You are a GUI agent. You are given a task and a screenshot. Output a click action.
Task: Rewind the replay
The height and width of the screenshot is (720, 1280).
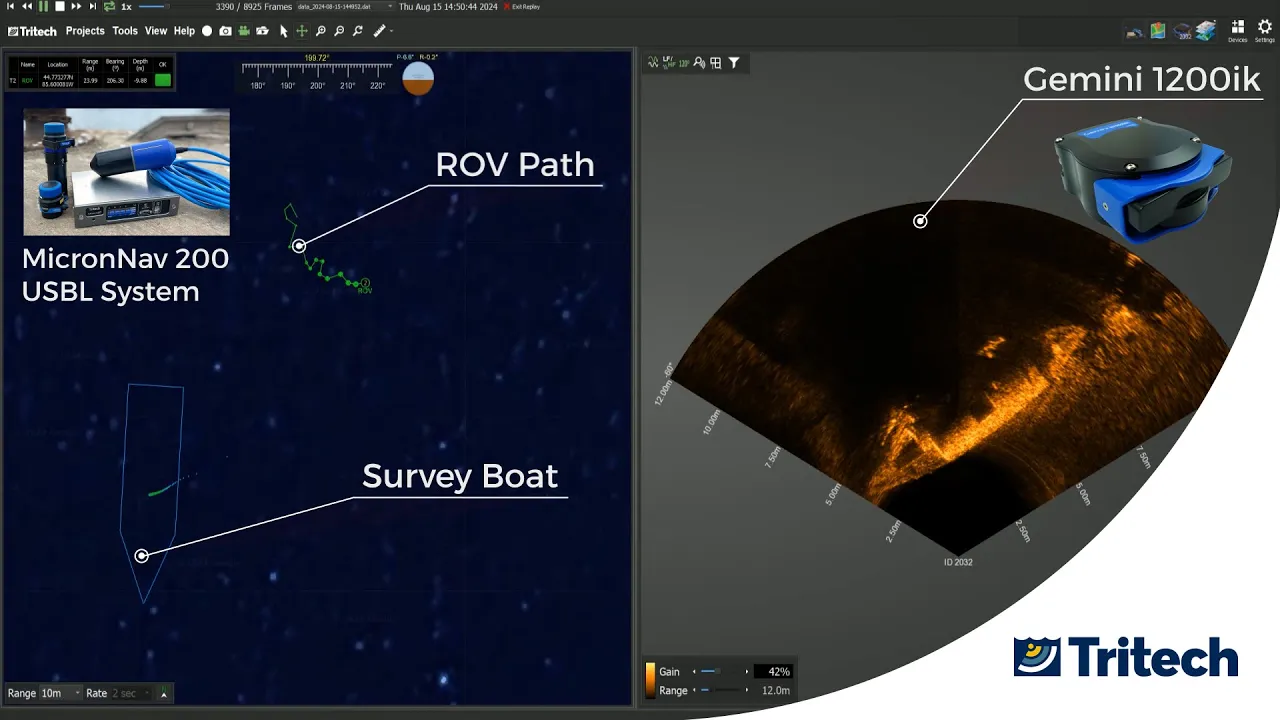[x=27, y=6]
